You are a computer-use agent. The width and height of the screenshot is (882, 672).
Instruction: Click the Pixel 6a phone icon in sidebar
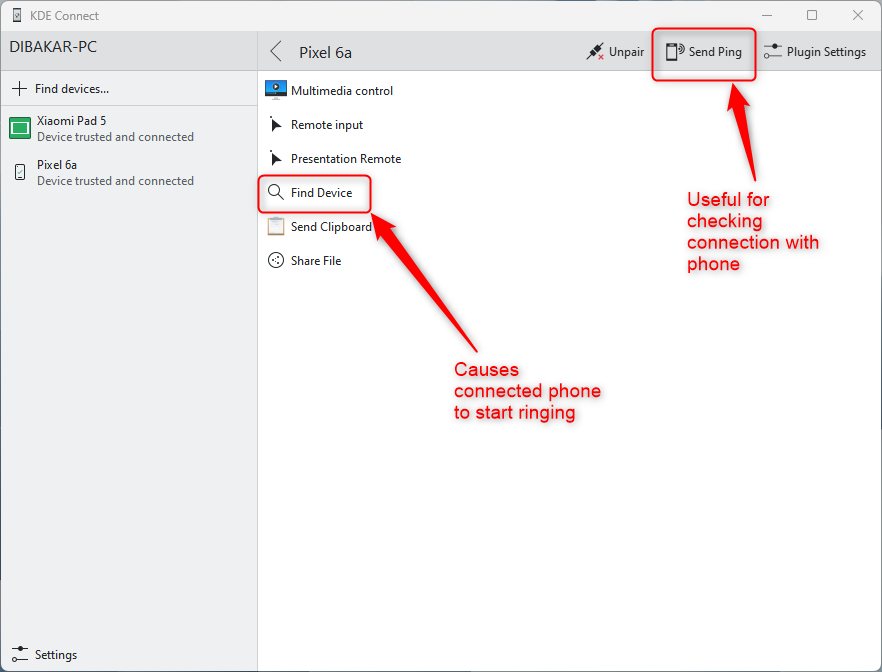[20, 172]
